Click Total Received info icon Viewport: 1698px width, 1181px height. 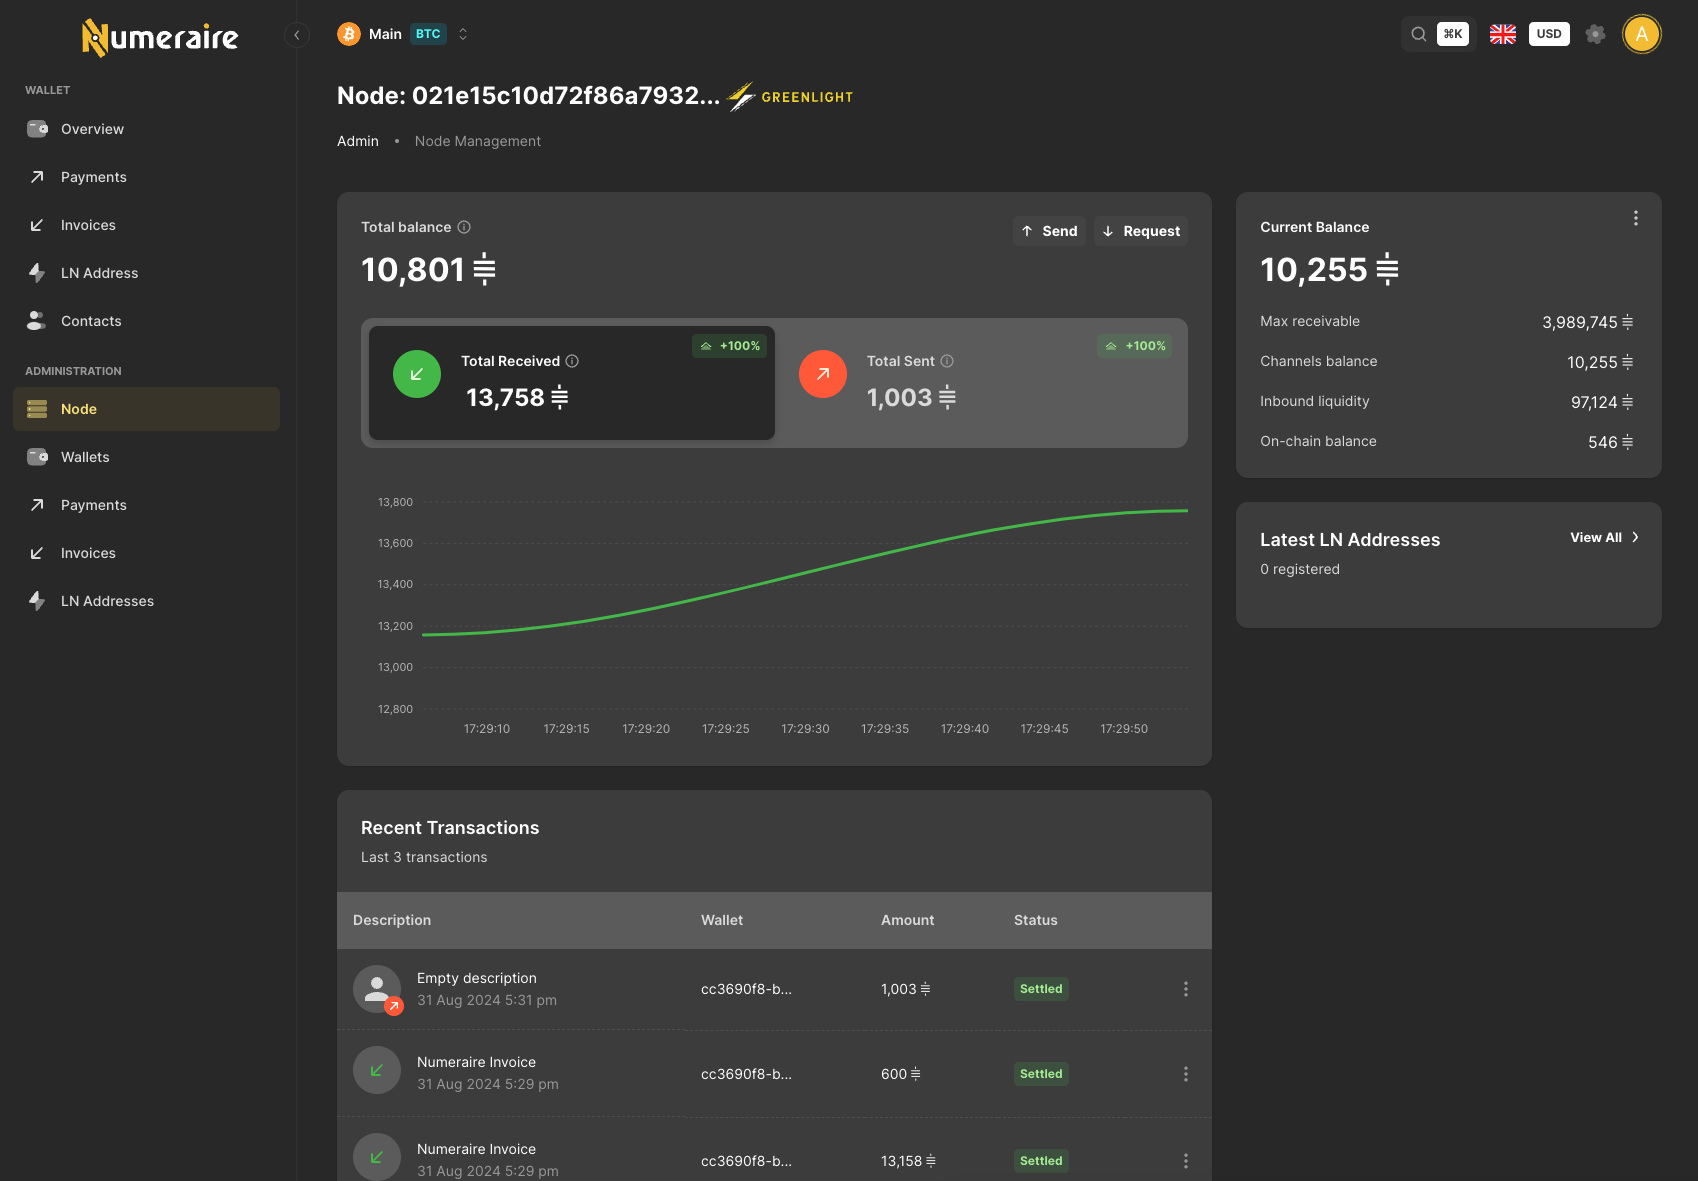pyautogui.click(x=572, y=361)
